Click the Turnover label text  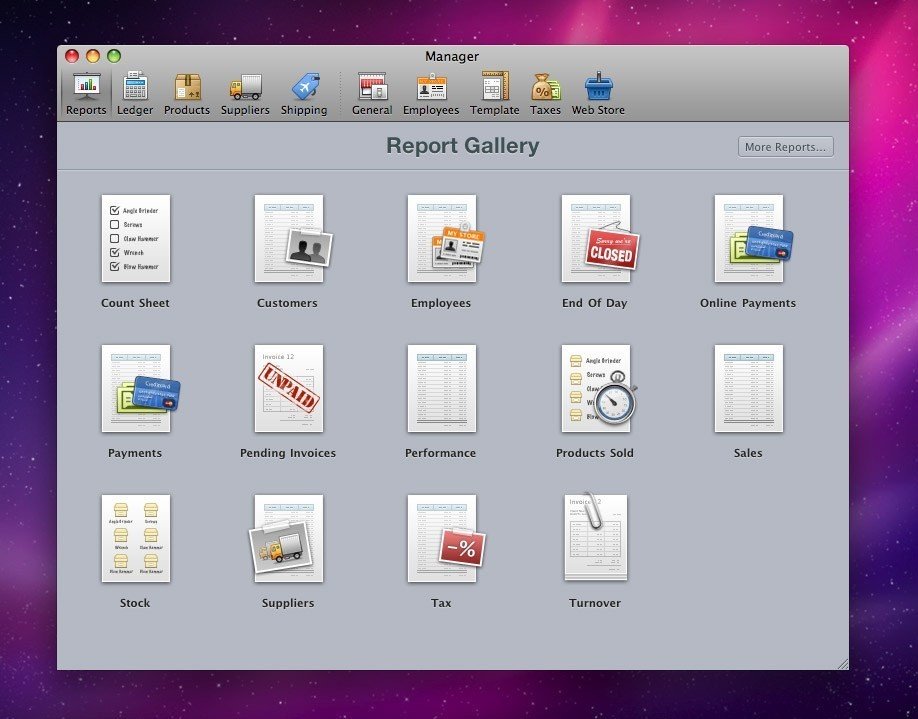(595, 602)
